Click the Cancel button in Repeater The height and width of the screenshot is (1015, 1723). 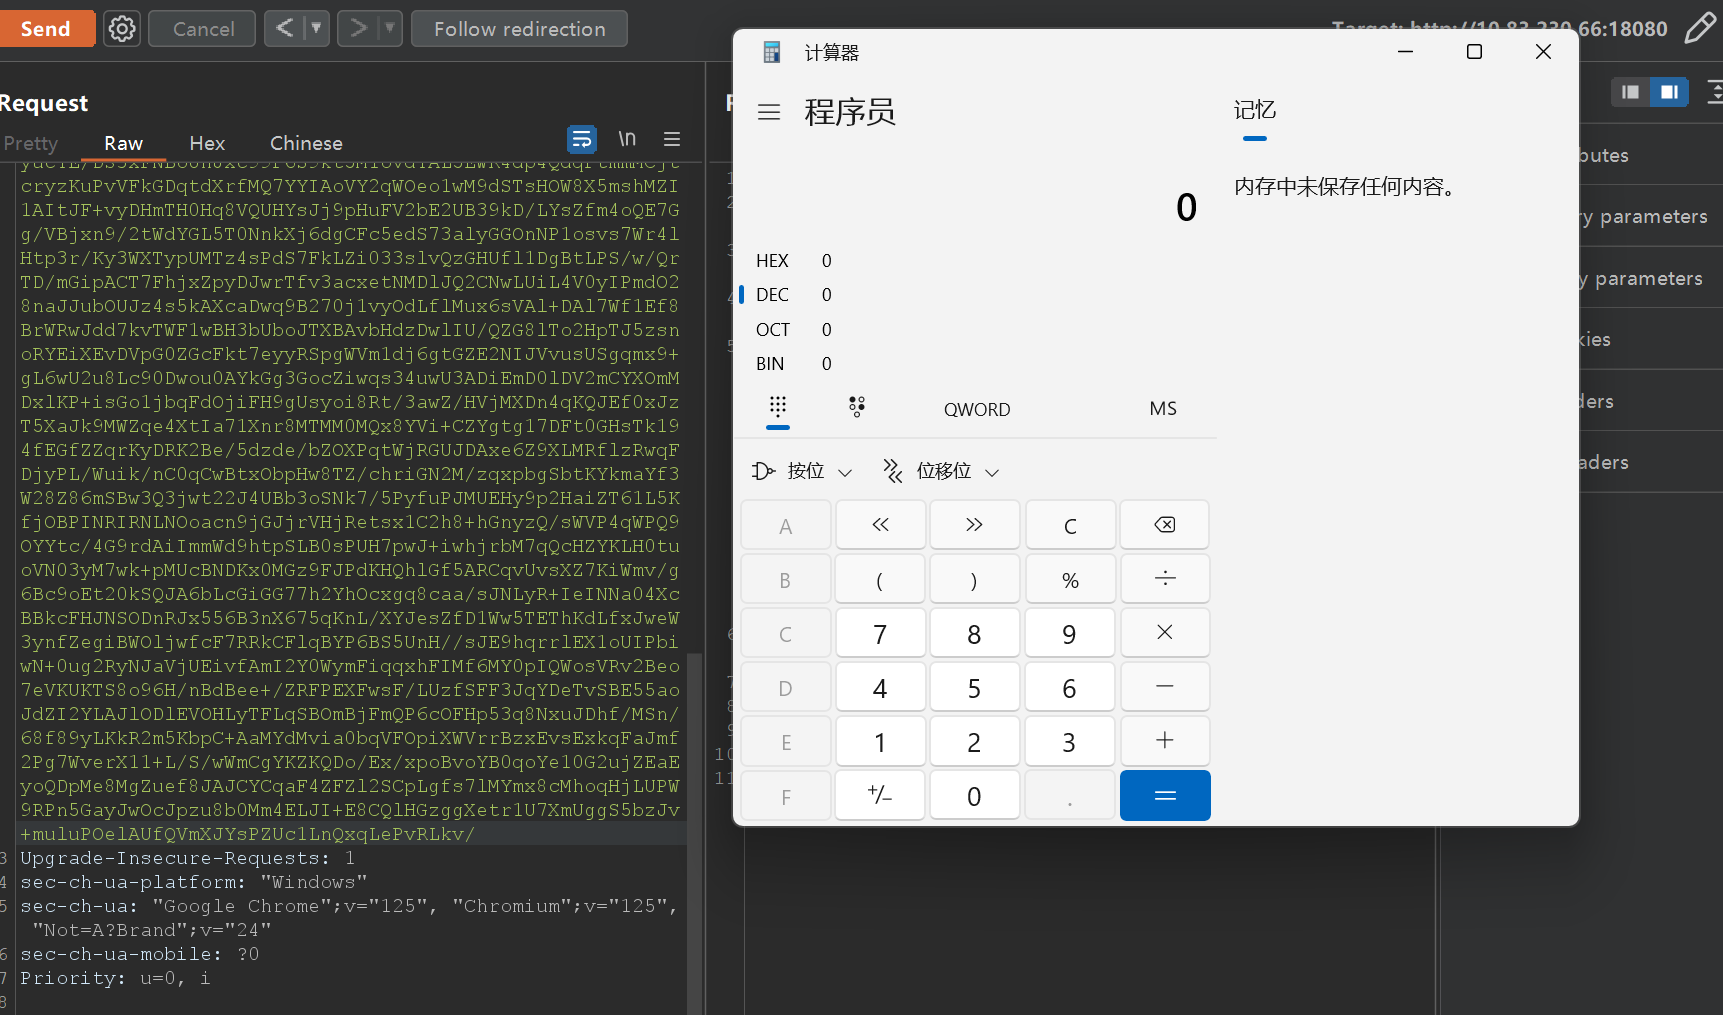tap(203, 29)
